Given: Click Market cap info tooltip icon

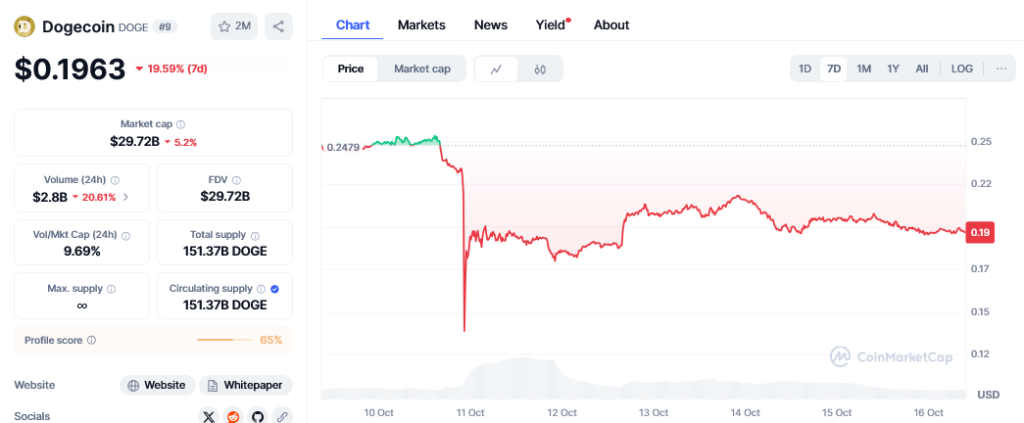Looking at the screenshot, I should pos(181,124).
